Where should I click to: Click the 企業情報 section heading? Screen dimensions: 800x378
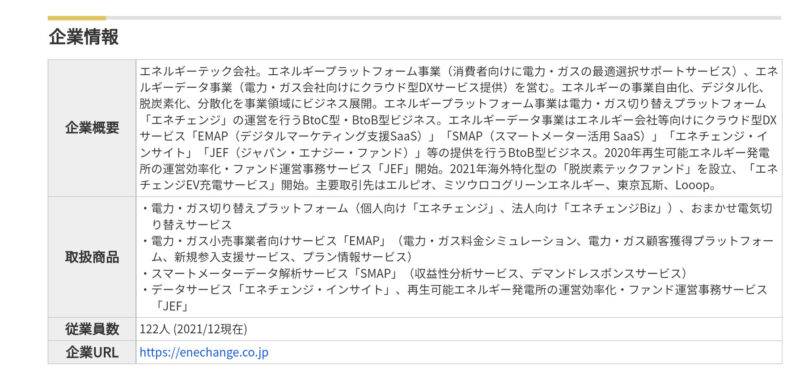pos(84,37)
